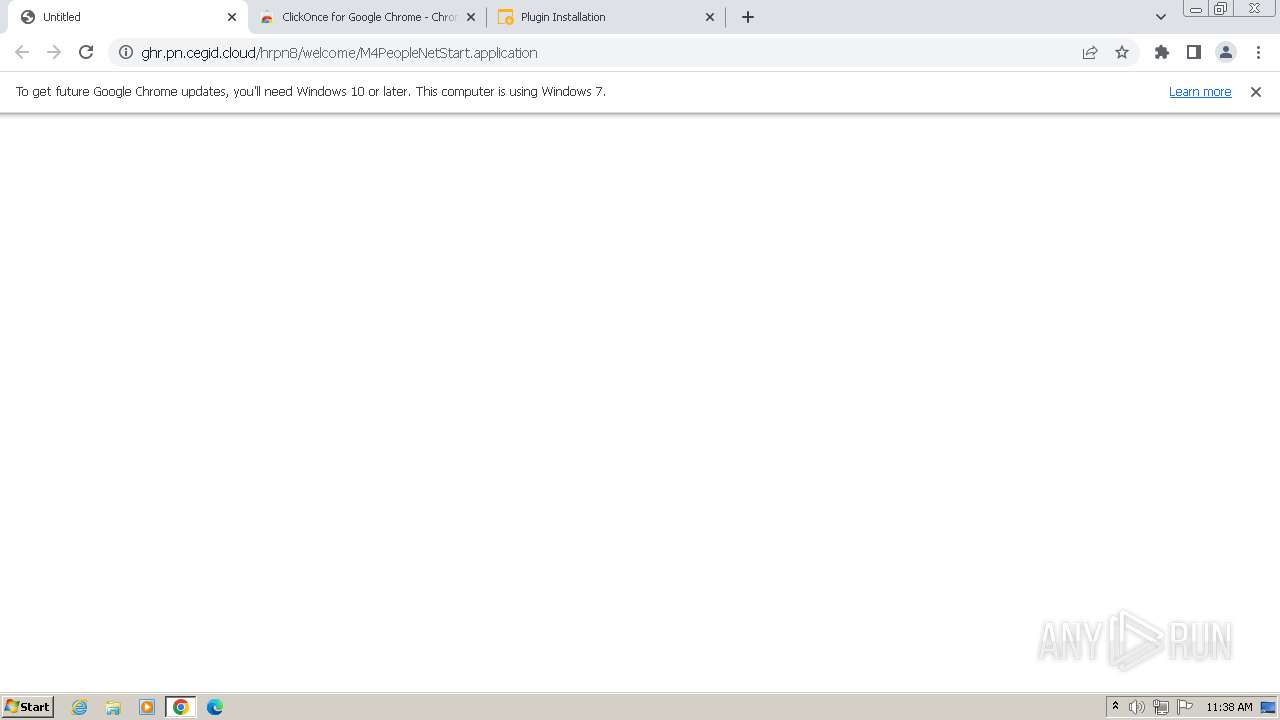Image resolution: width=1280 pixels, height=720 pixels.
Task: Dismiss the Chrome updates info bar
Action: pyautogui.click(x=1256, y=91)
